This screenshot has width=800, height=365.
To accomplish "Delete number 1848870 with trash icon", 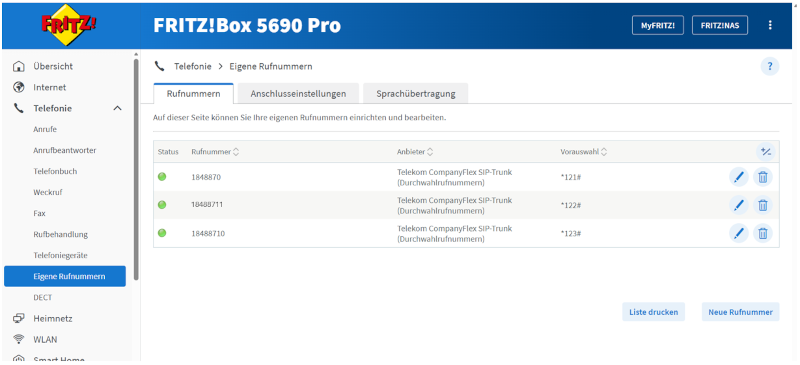I will pos(763,177).
